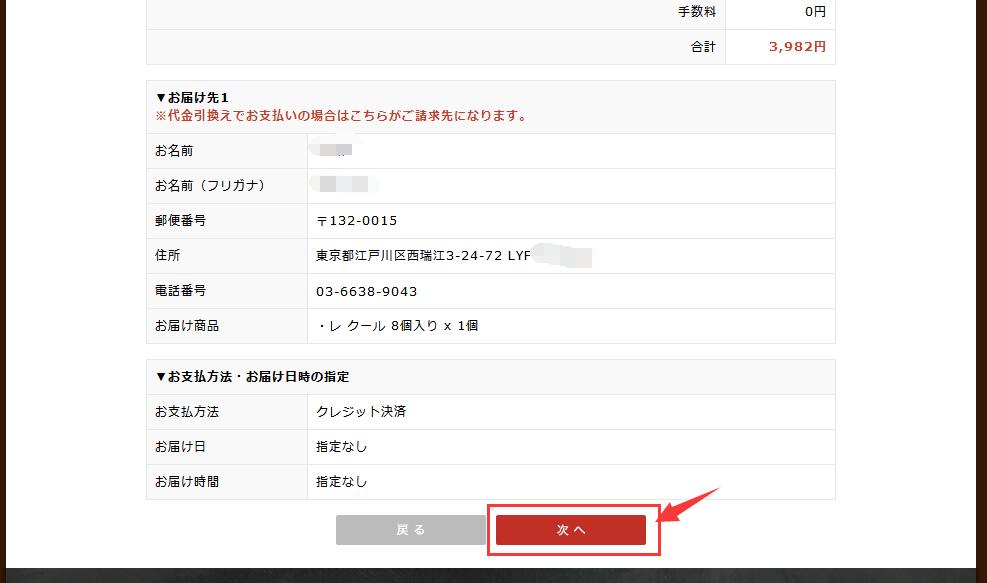Click the red 次へ button

[x=571, y=530]
